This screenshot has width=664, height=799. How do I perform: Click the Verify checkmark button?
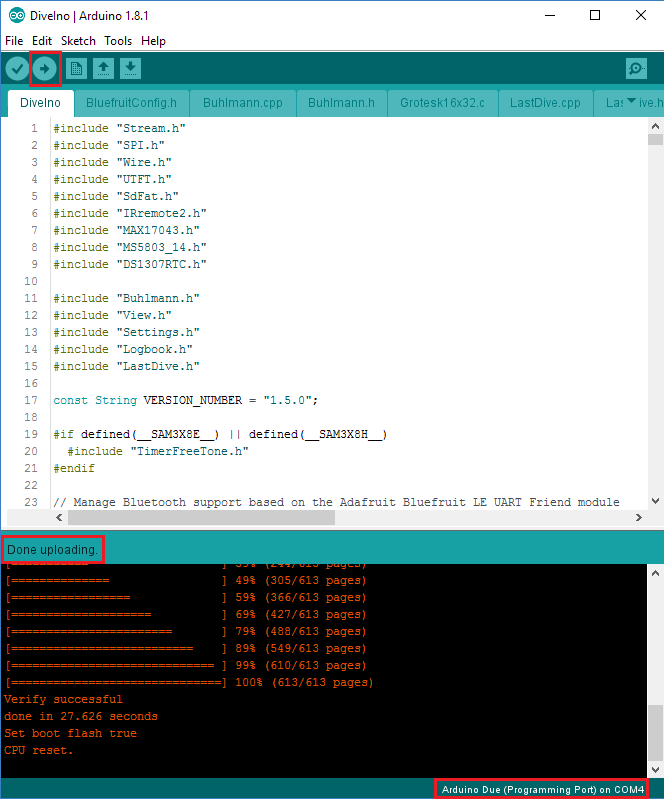click(17, 68)
